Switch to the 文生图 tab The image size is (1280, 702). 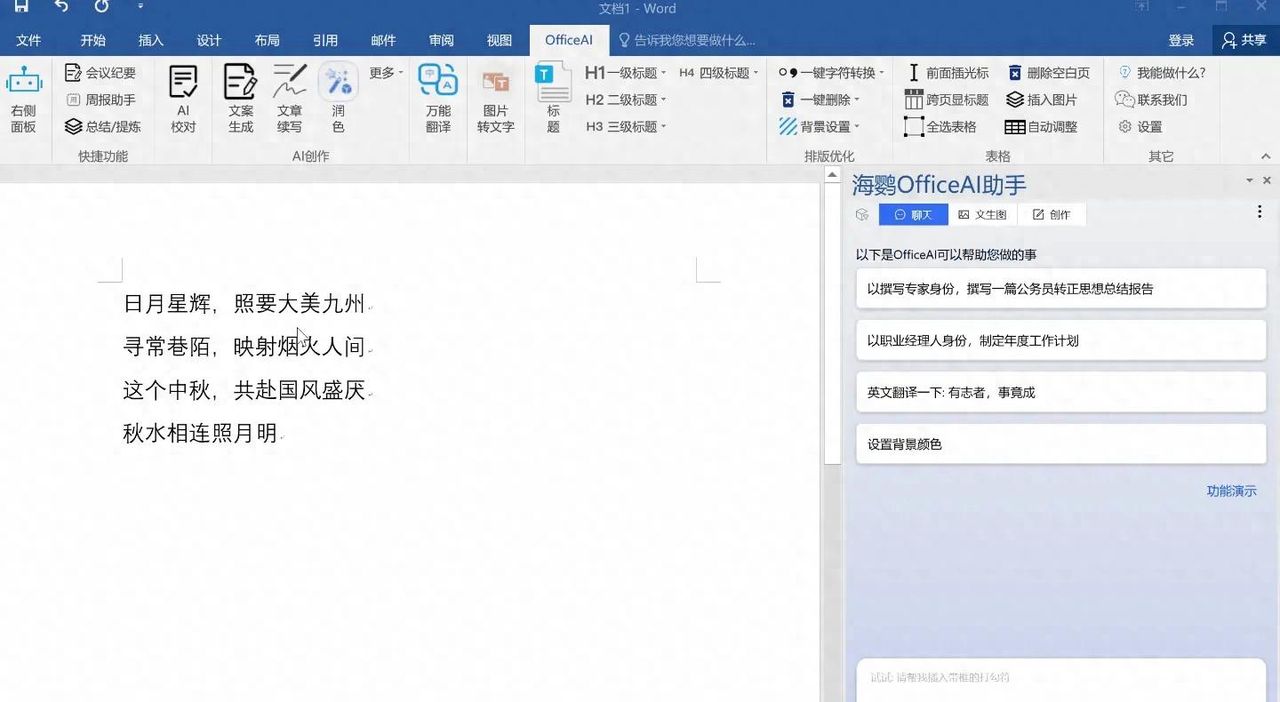[982, 215]
